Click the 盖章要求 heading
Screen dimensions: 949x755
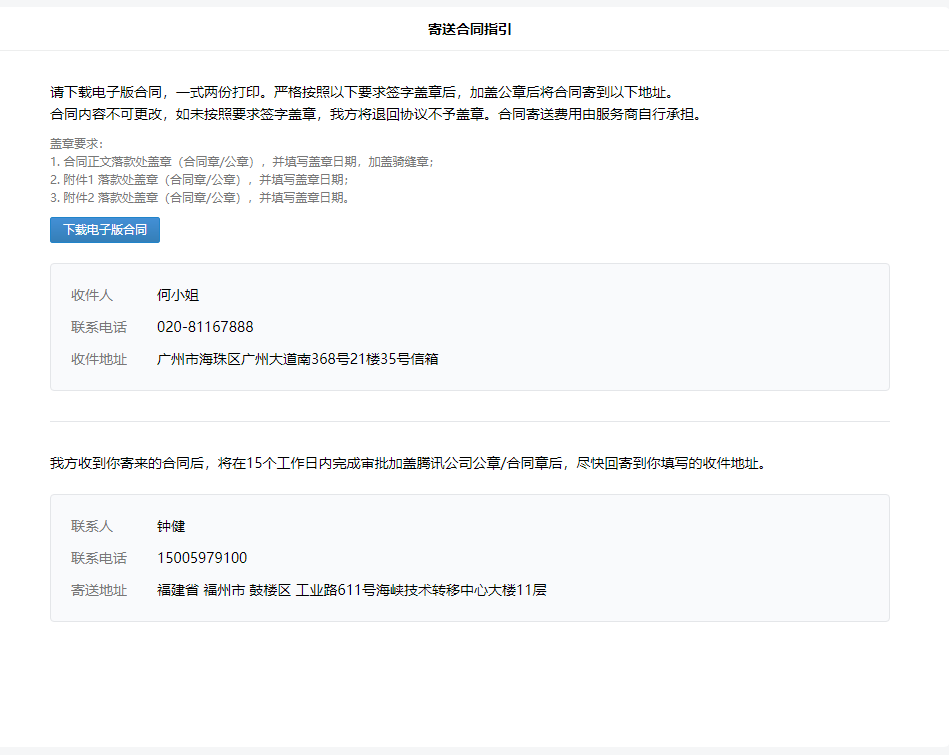(x=77, y=143)
